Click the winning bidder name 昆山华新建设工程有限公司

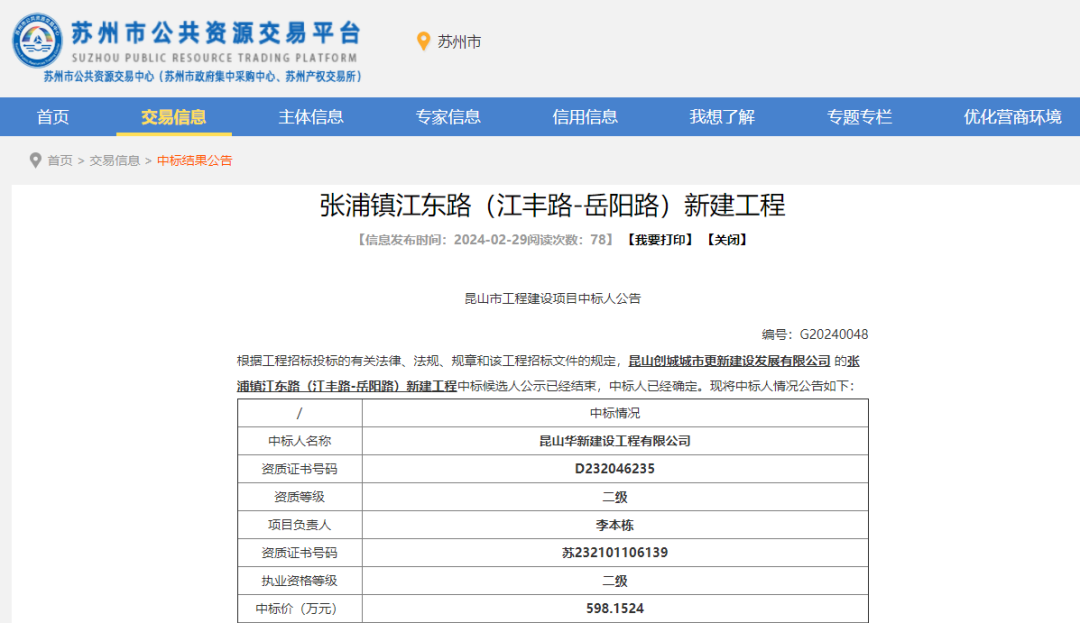pos(614,441)
